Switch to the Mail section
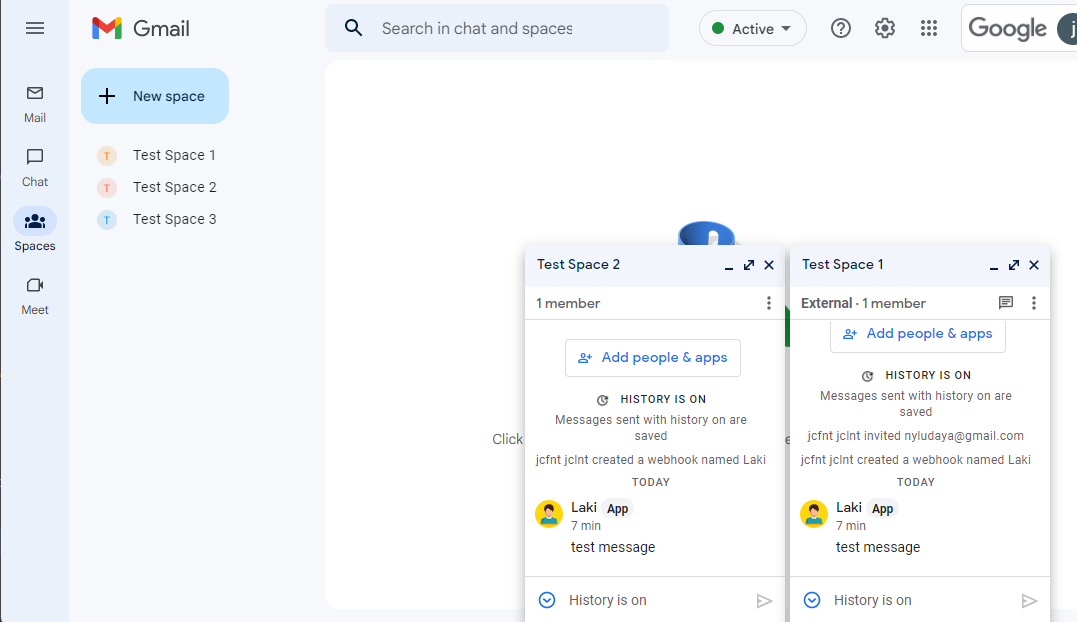This screenshot has width=1077, height=622. (35, 102)
